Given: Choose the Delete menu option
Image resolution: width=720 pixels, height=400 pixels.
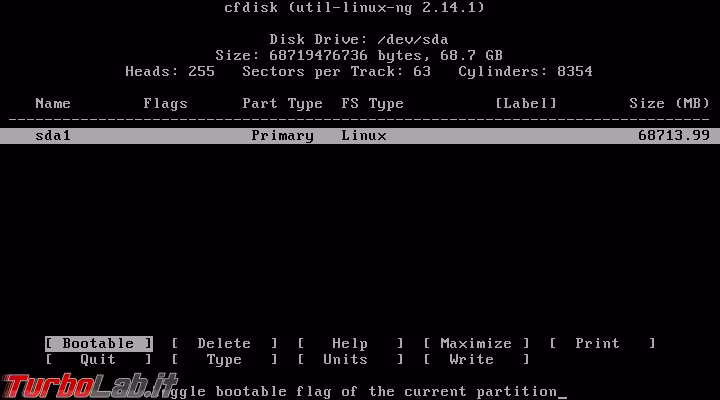Looking at the screenshot, I should point(224,344).
